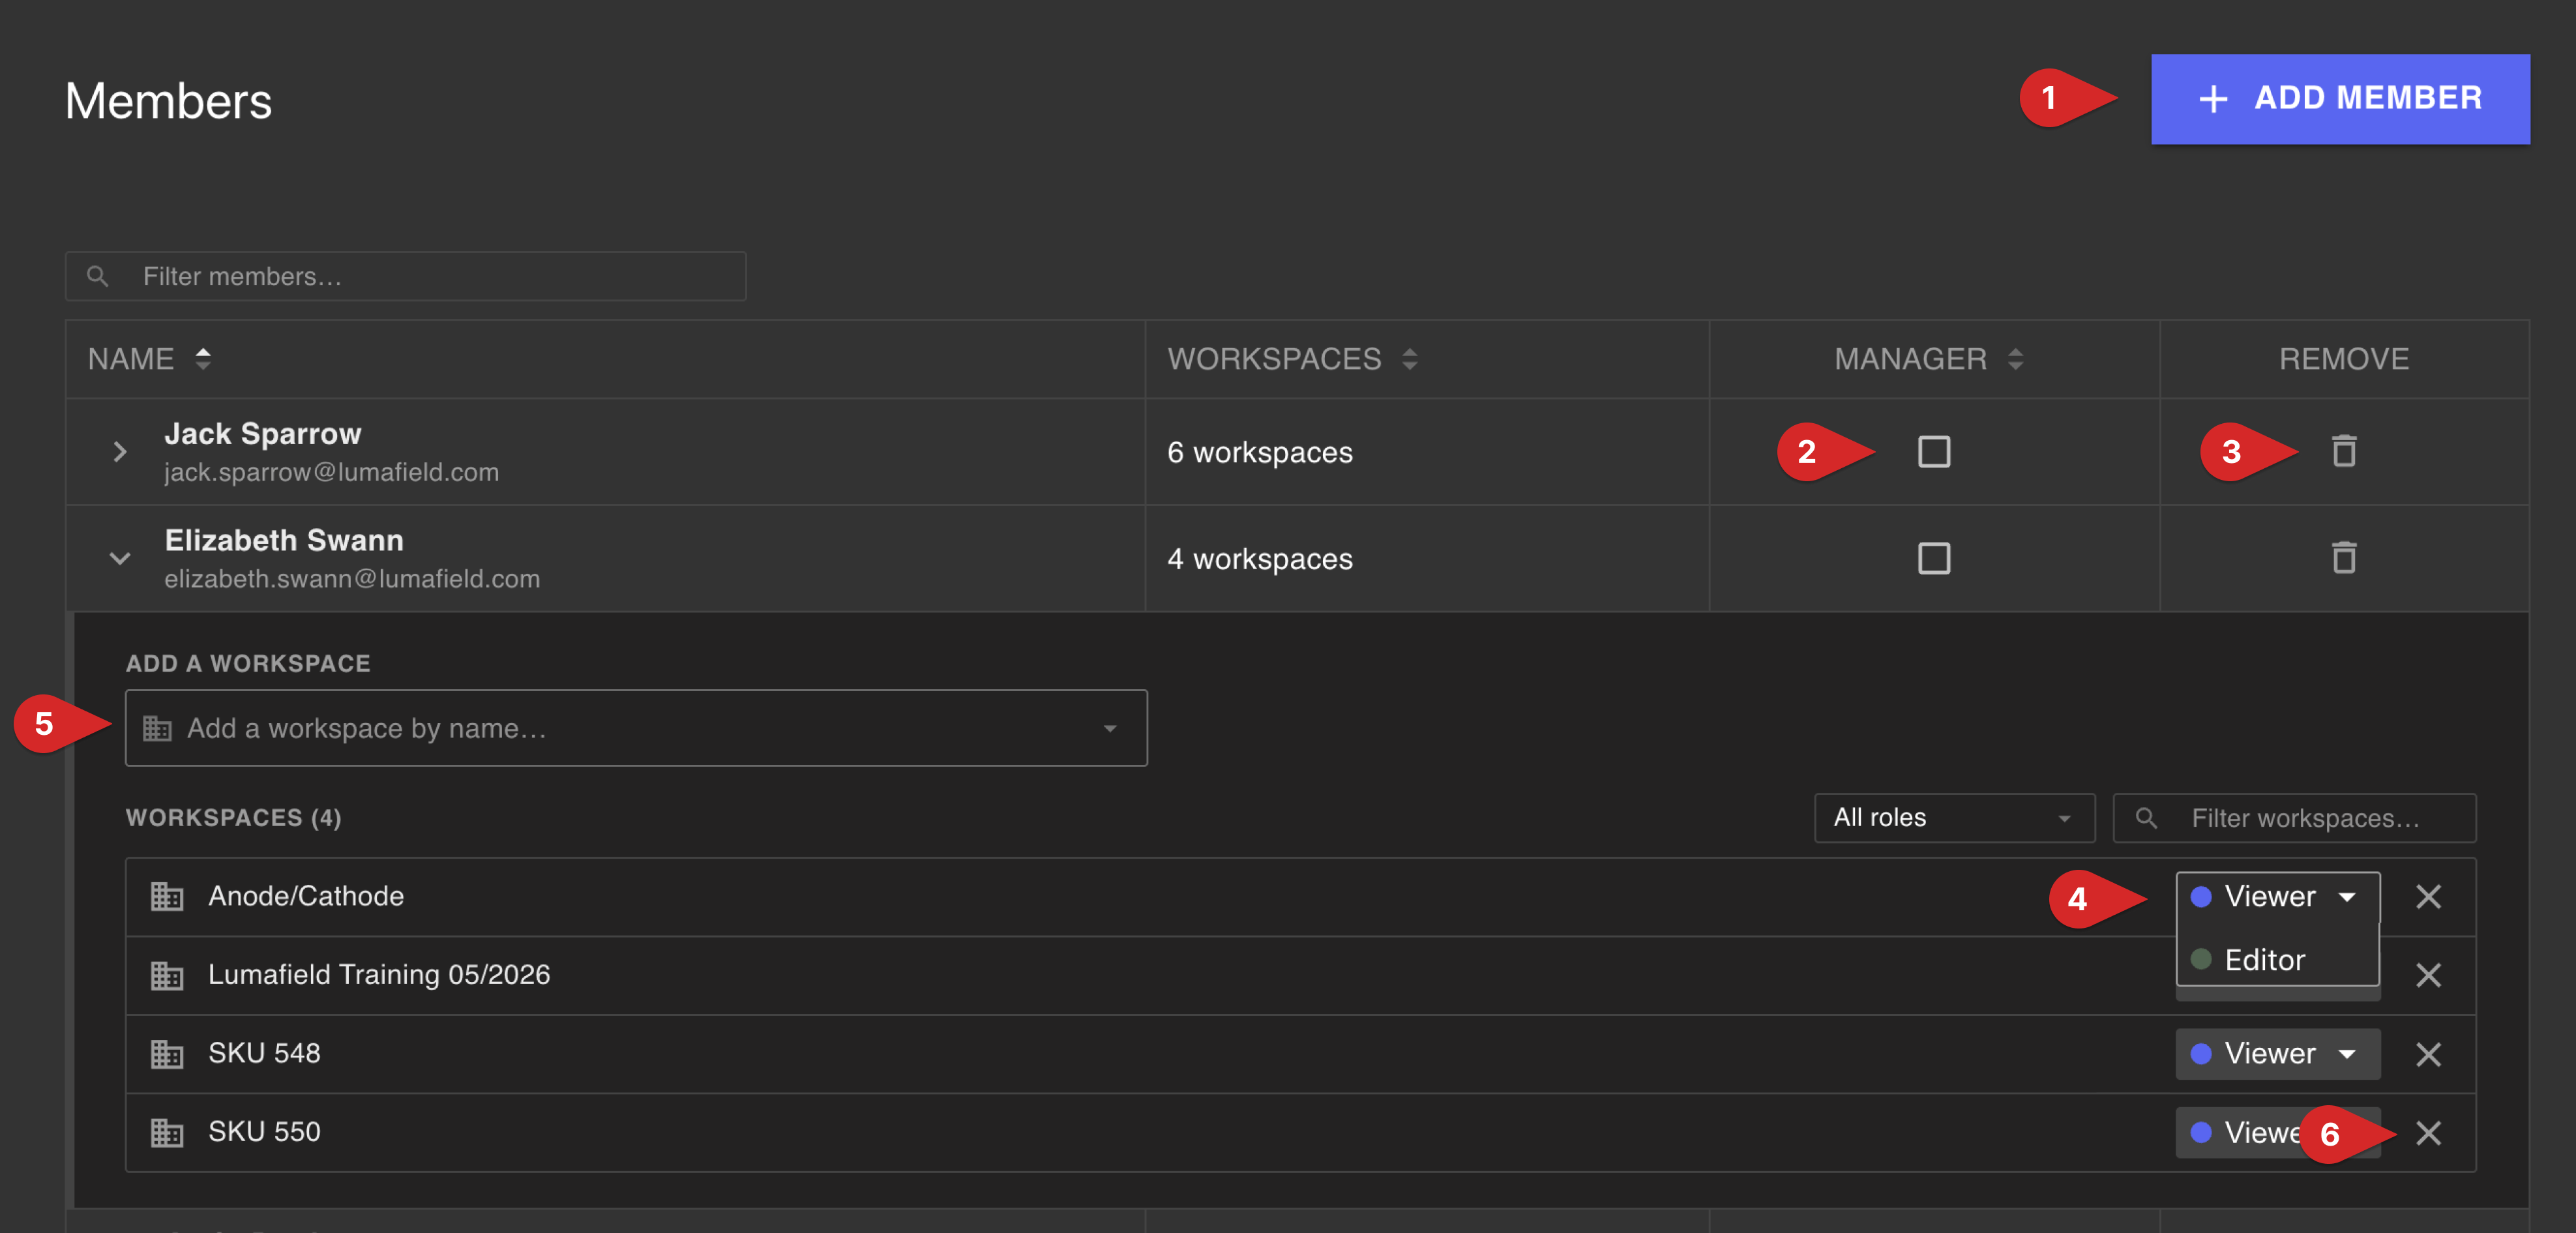Click the Anode/Cathode workspace building icon
This screenshot has width=2576, height=1233.
(167, 897)
